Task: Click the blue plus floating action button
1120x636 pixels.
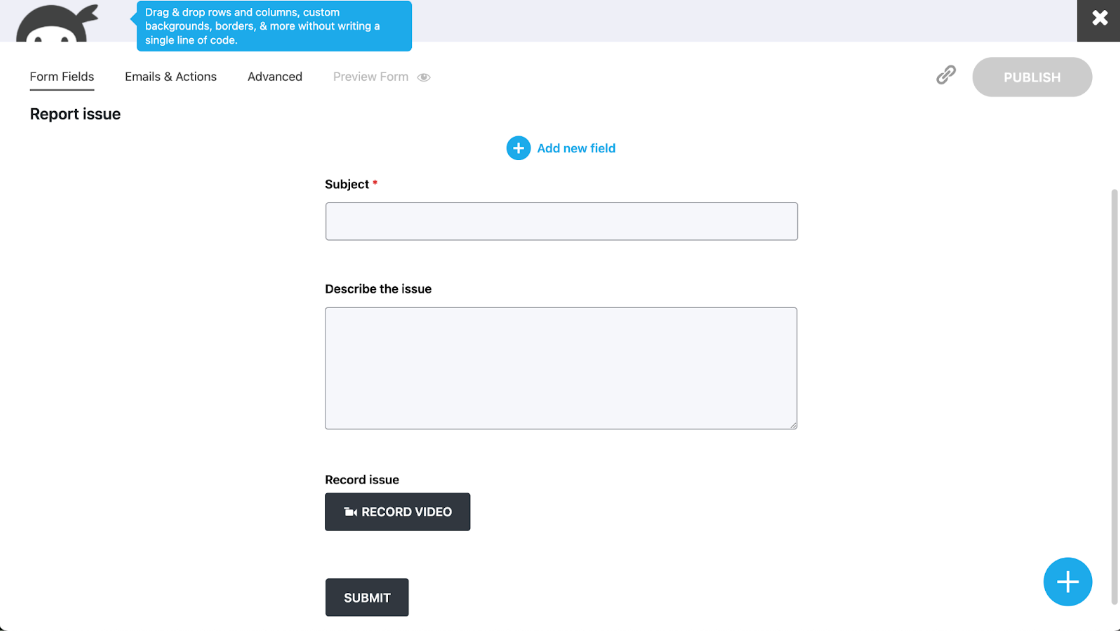Action: pyautogui.click(x=1067, y=581)
